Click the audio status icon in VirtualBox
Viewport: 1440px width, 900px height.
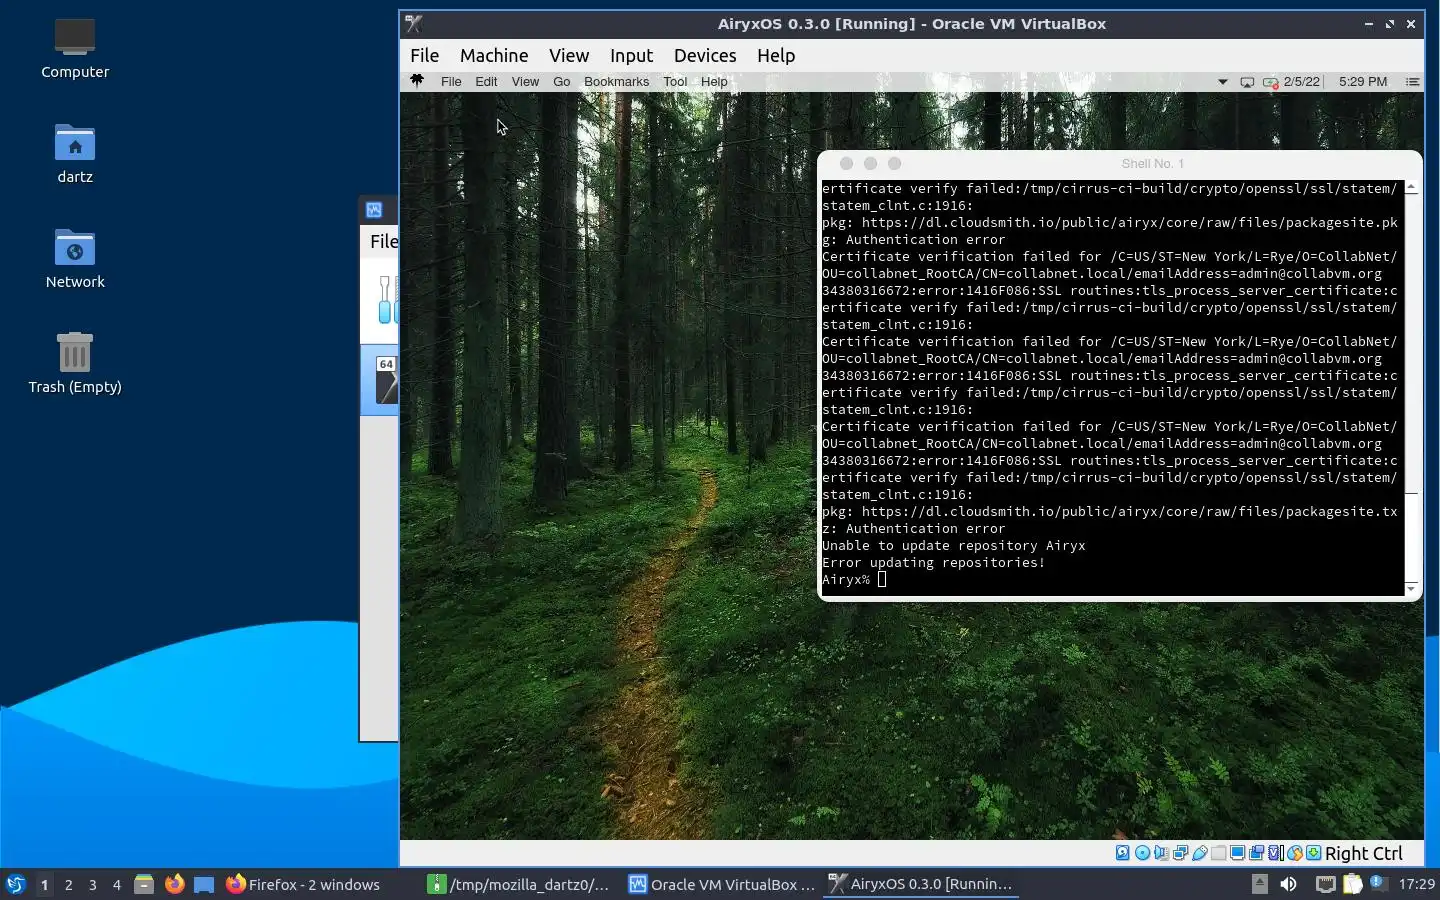[x=1161, y=853]
